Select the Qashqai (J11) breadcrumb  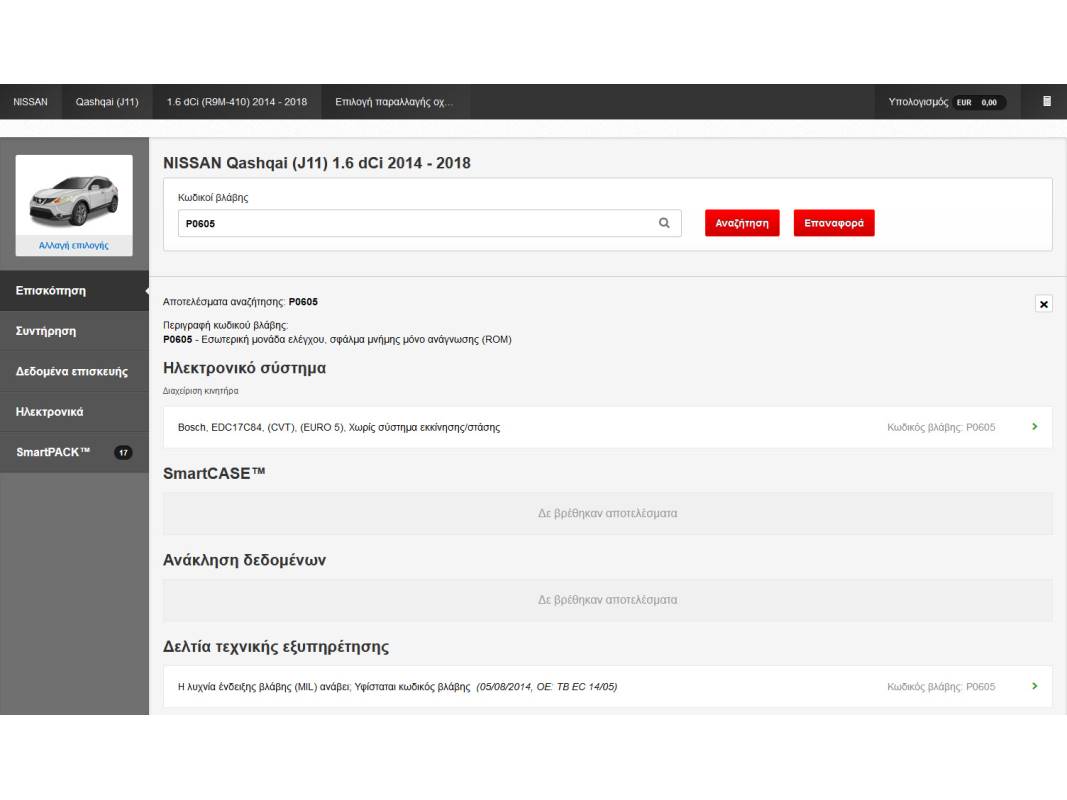pos(107,101)
